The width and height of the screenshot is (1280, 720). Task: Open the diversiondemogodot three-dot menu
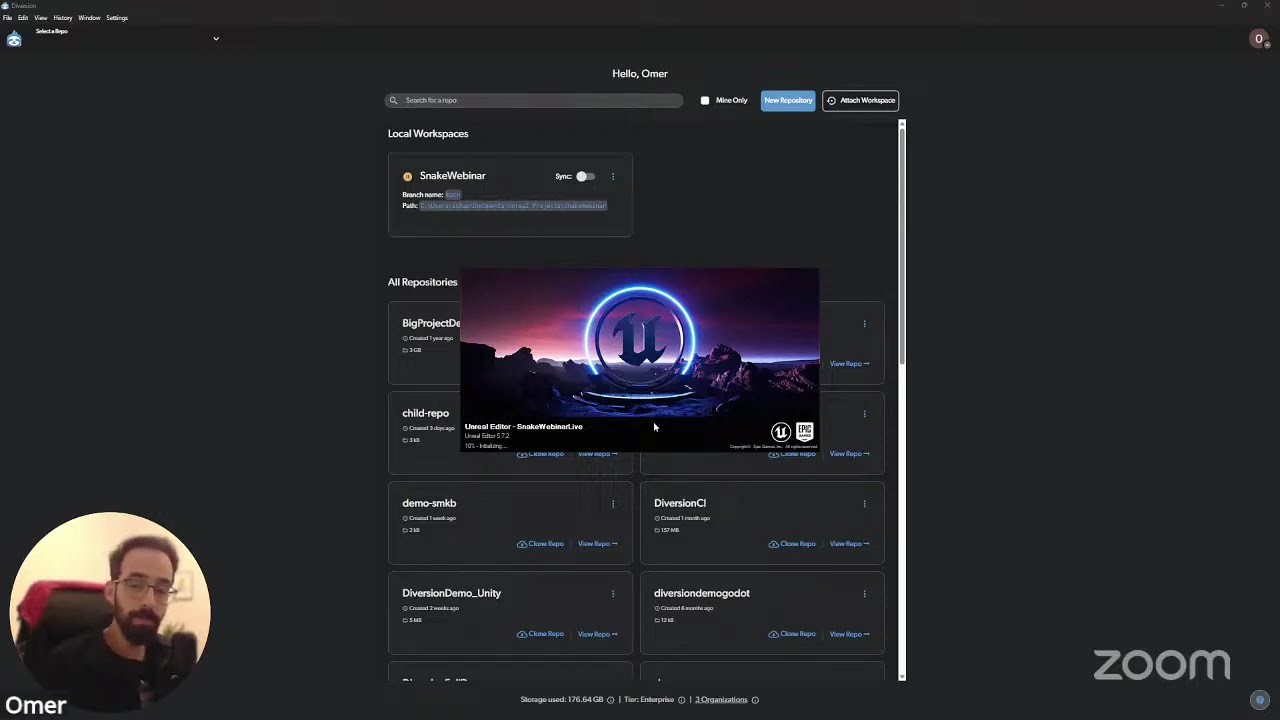point(865,594)
